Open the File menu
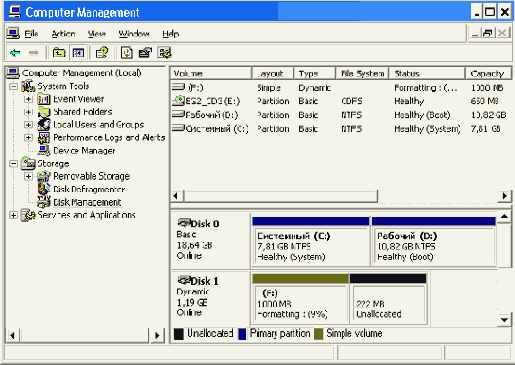 [31, 34]
